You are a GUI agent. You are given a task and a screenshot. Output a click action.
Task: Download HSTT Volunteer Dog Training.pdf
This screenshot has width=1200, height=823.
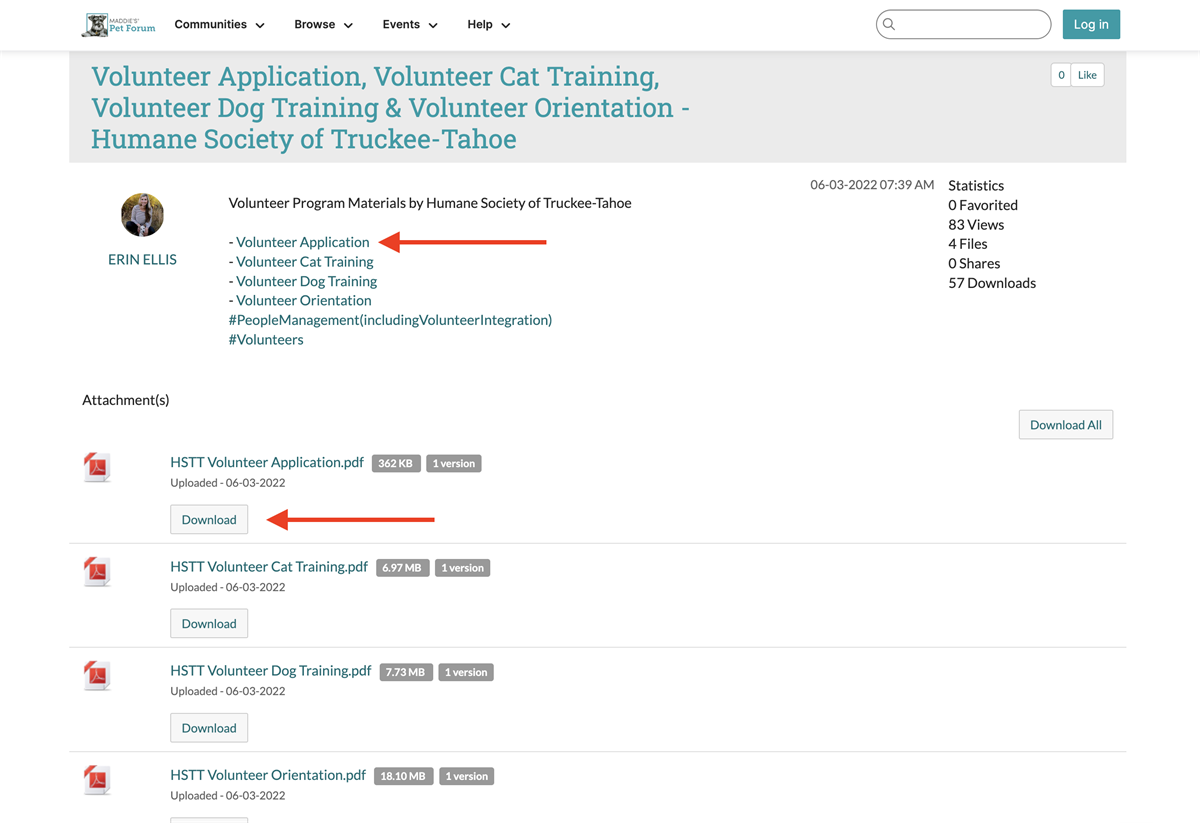click(x=209, y=727)
